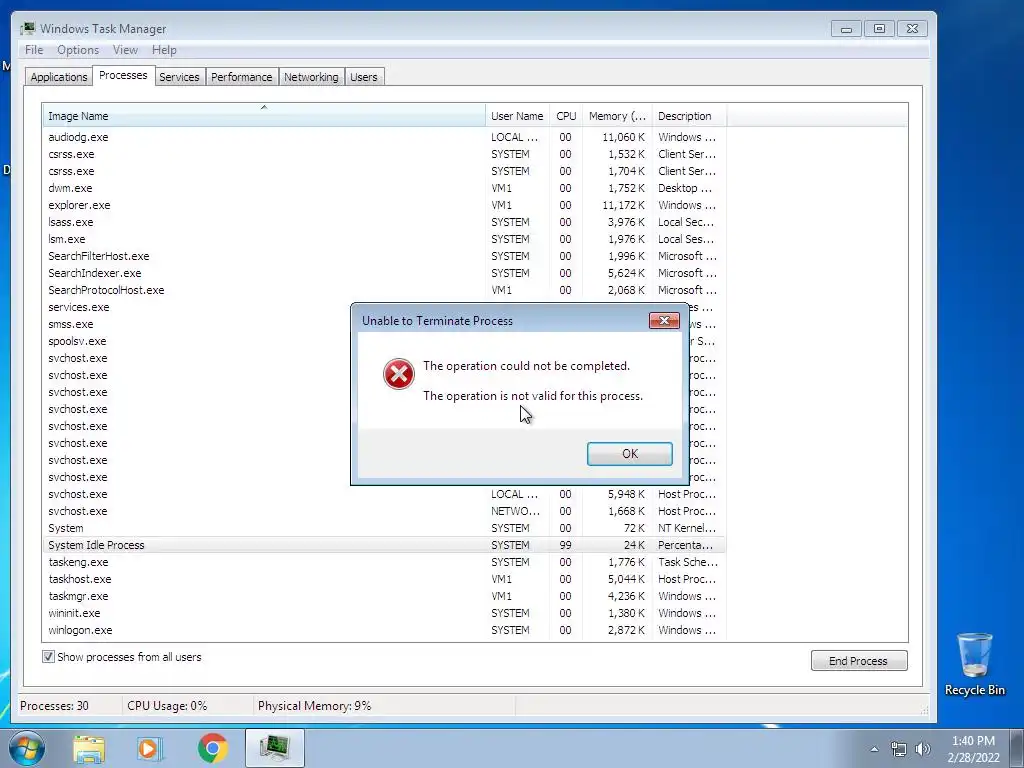Open the Recycle Bin desktop icon
The height and width of the screenshot is (768, 1024).
tap(974, 664)
